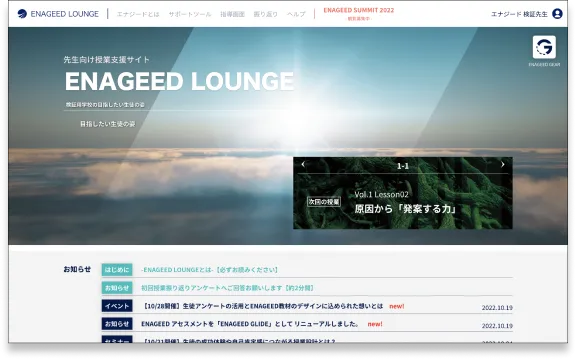This screenshot has height=360, width=576.
Task: Click the teal お知らせ category tag
Action: 117,288
